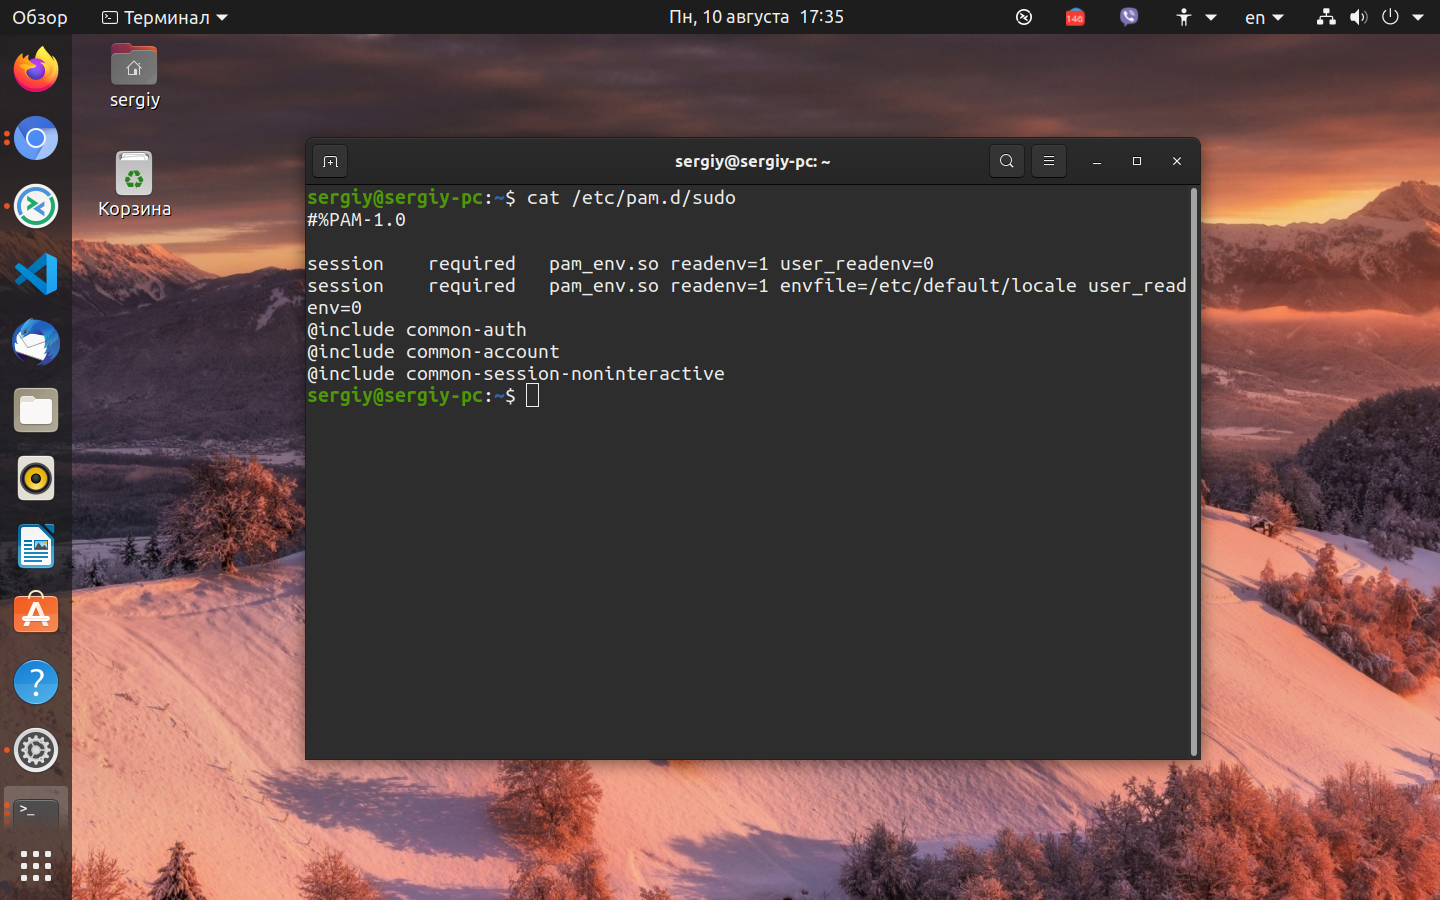
Task: Expand the accessibility menu
Action: [x=1196, y=17]
